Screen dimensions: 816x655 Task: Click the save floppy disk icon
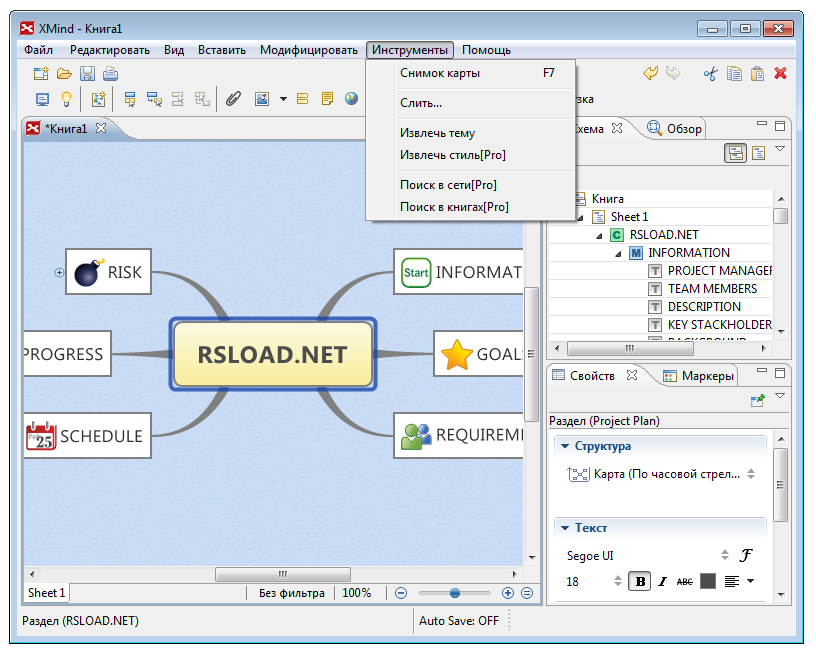(x=87, y=73)
